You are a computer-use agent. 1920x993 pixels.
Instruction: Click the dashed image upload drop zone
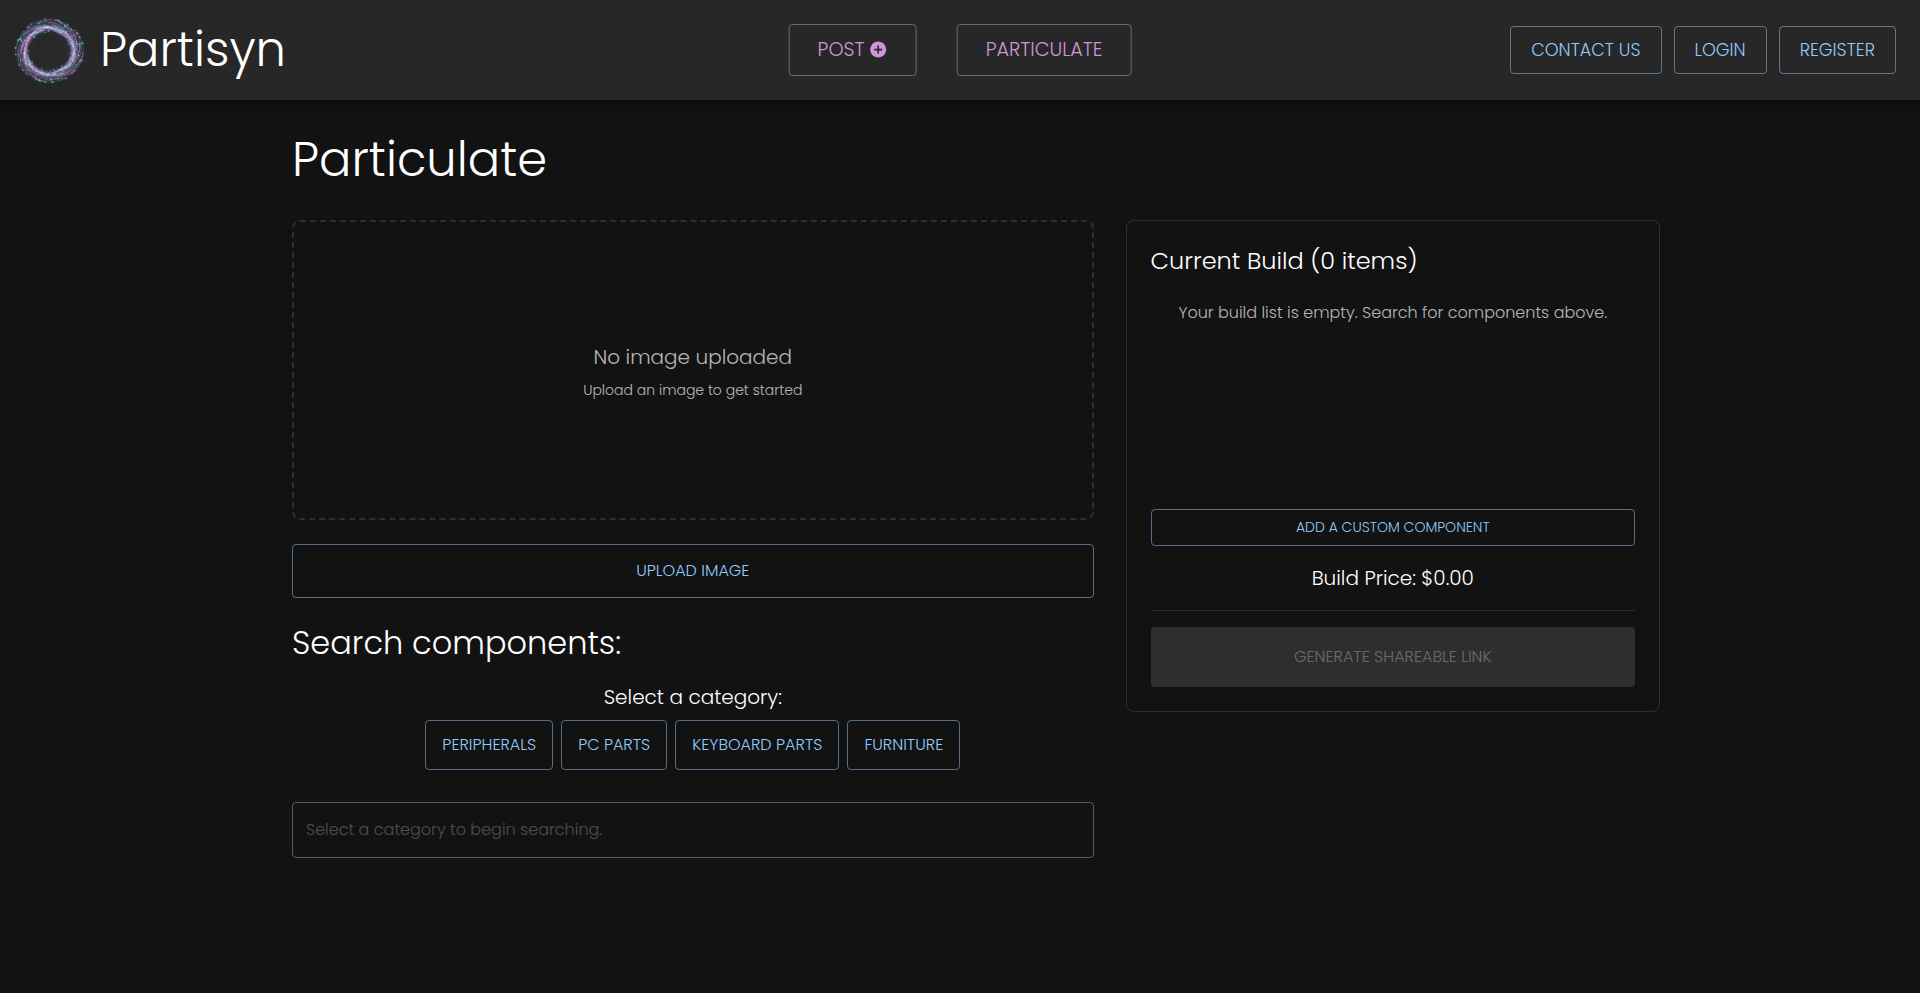tap(692, 370)
